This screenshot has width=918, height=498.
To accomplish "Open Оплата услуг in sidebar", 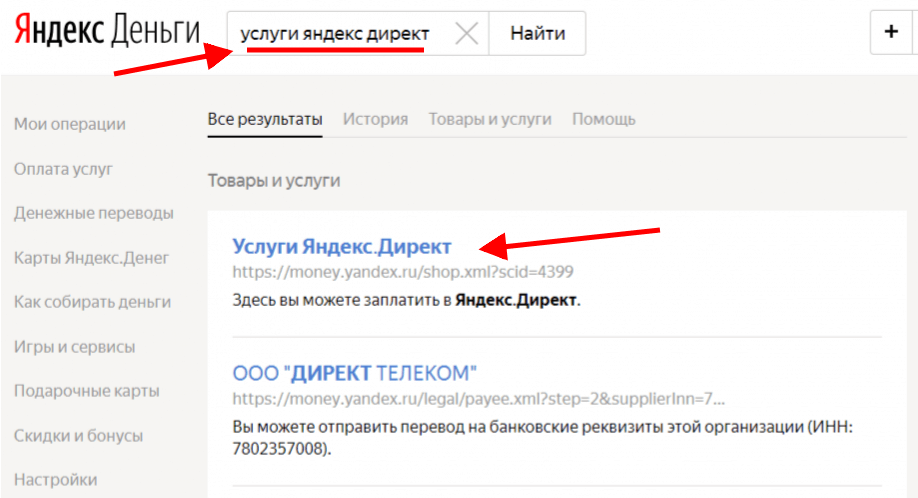I will 63,169.
